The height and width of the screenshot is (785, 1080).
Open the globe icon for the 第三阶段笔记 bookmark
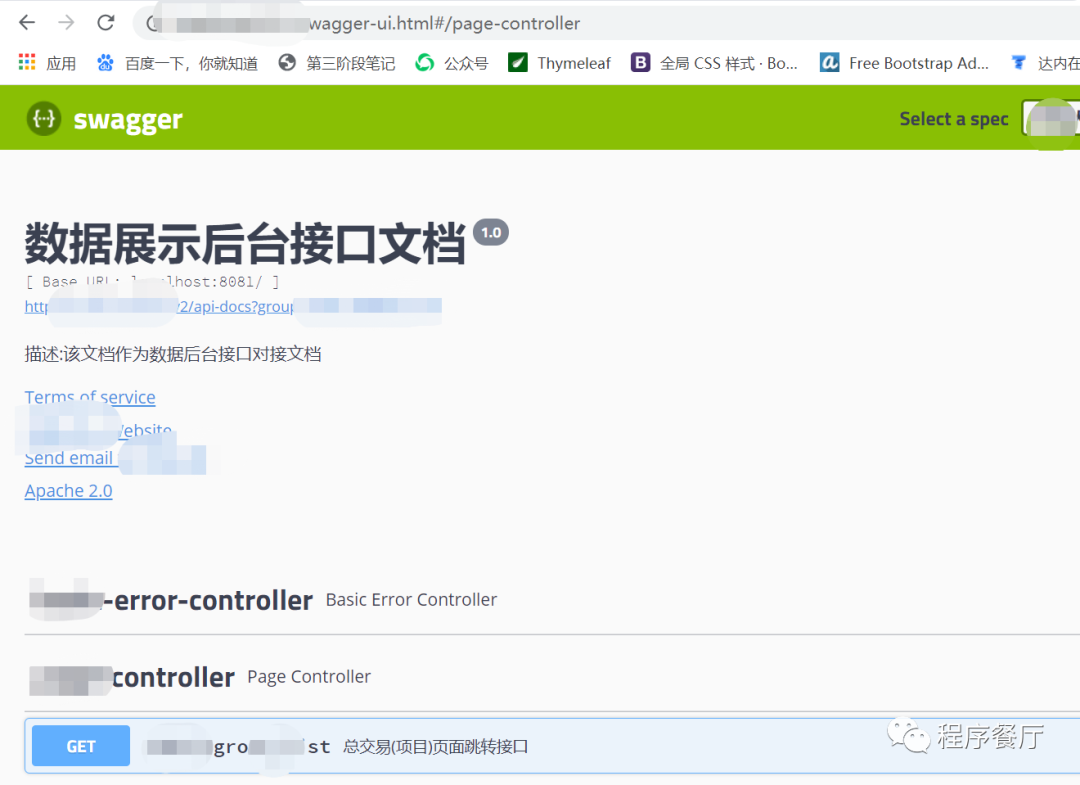287,63
